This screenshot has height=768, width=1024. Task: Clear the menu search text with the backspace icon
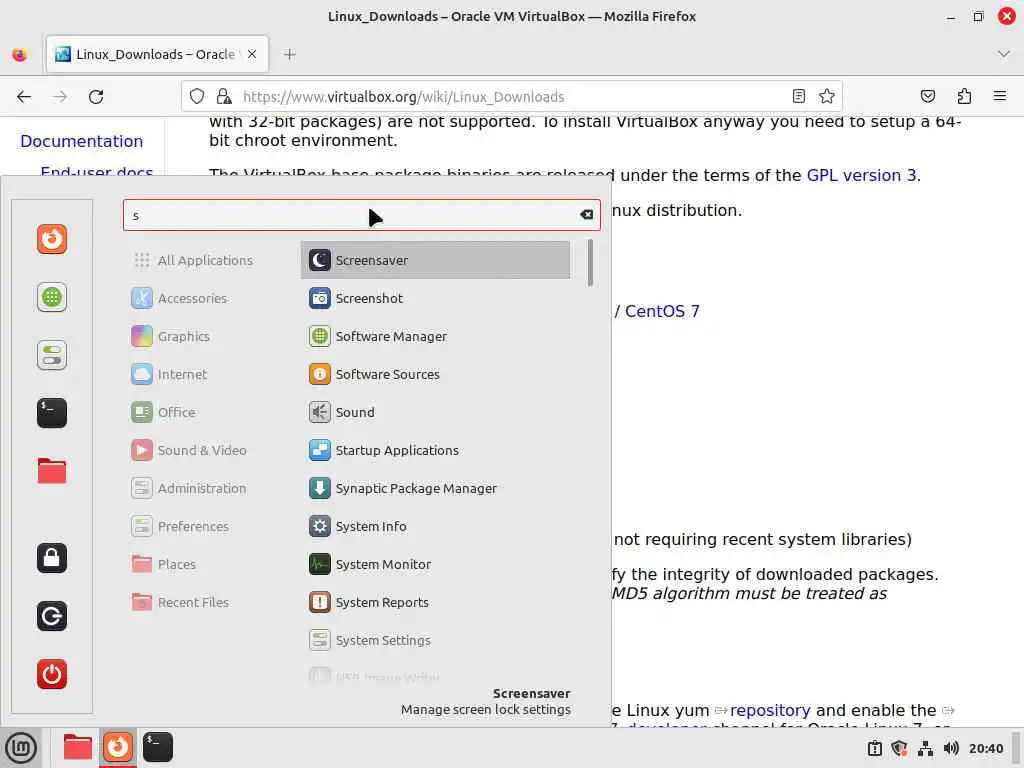coord(586,215)
